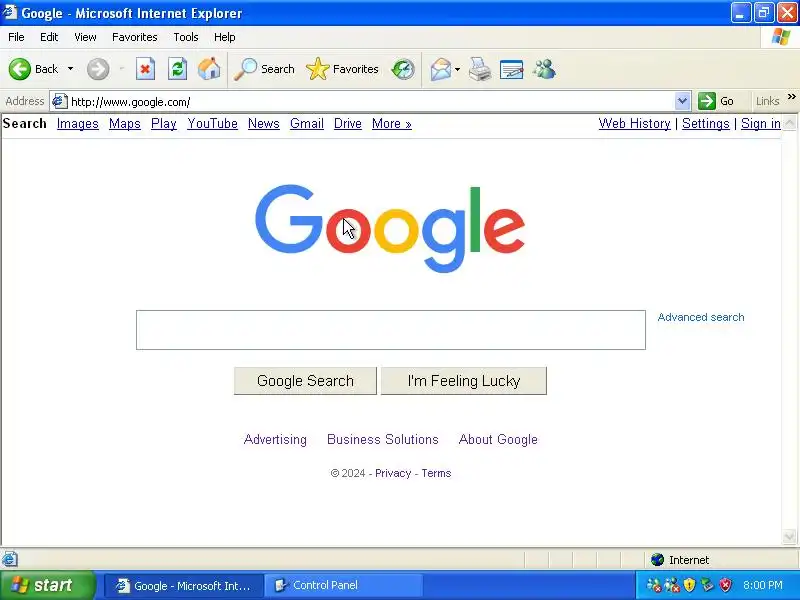Open the News link
Screen dimensions: 800x600
[264, 123]
